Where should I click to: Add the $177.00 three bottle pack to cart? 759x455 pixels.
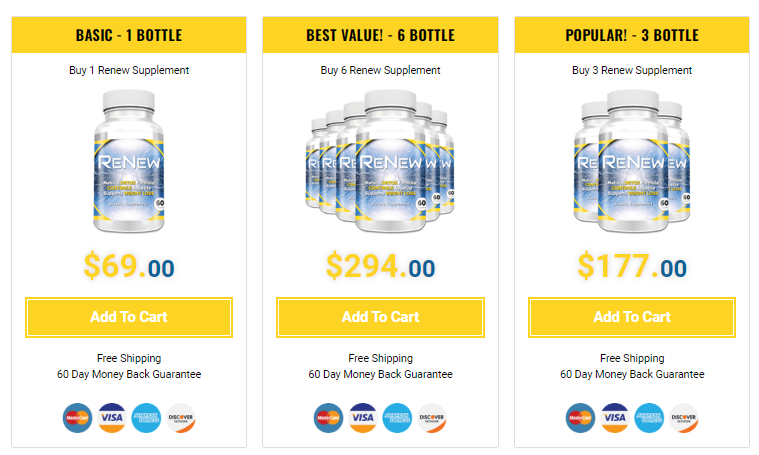click(632, 317)
